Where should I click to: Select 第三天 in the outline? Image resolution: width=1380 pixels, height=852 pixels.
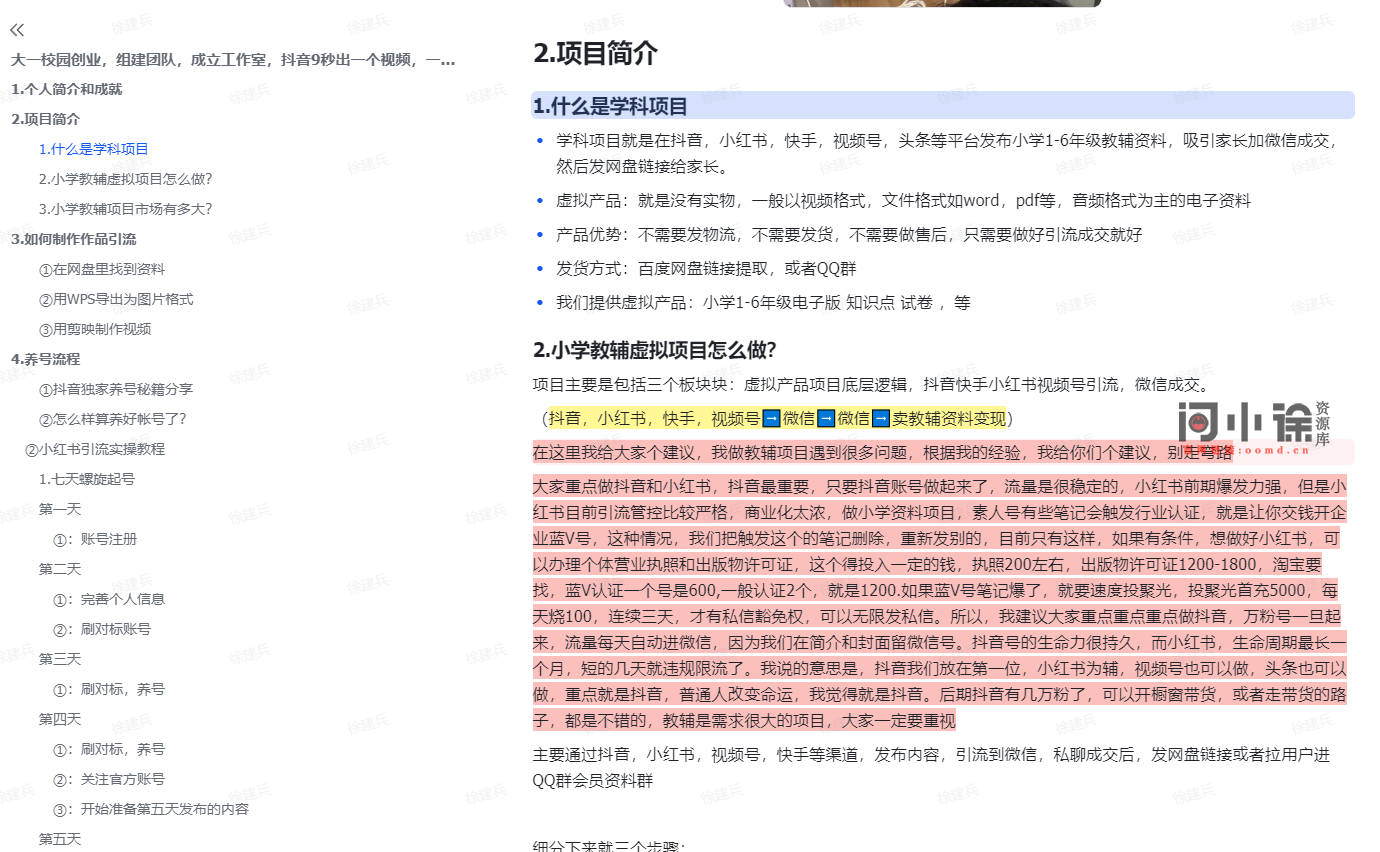[60, 659]
